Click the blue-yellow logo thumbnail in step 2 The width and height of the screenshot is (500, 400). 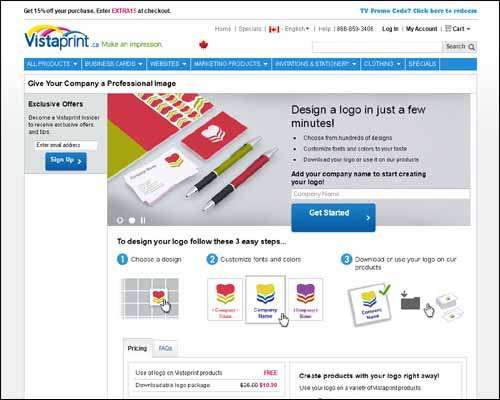pos(265,300)
